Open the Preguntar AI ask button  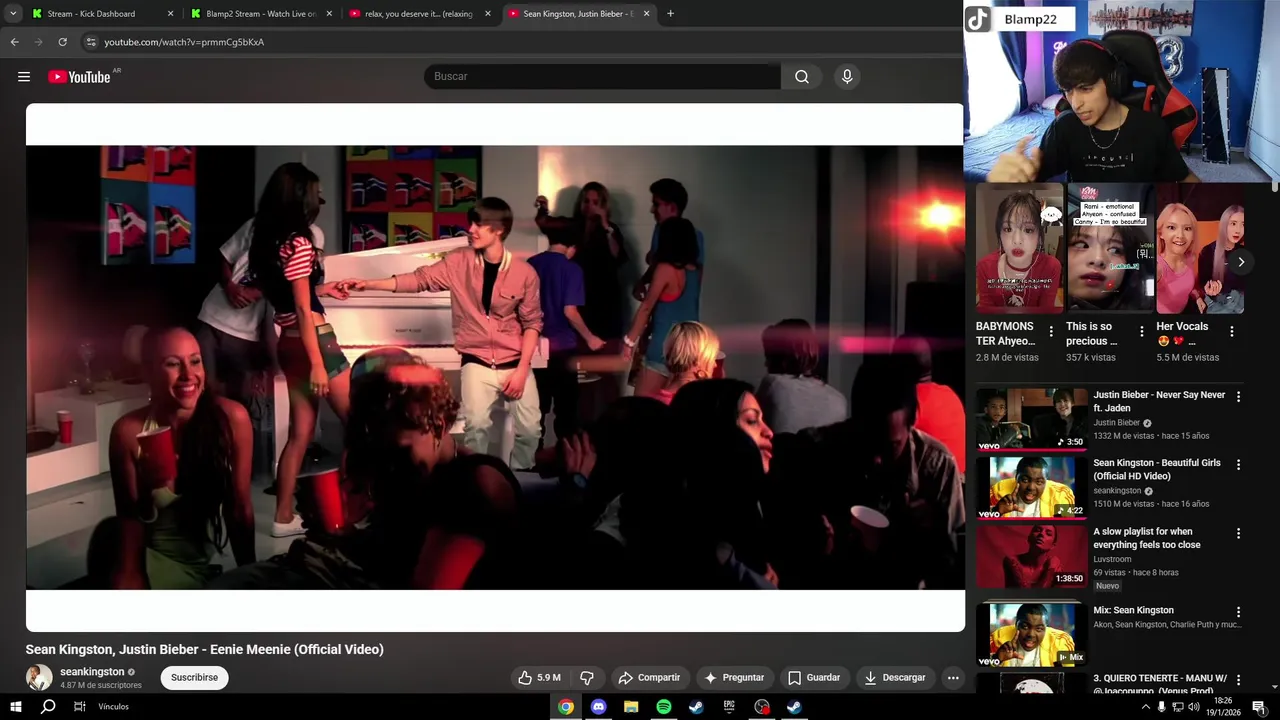734,678
